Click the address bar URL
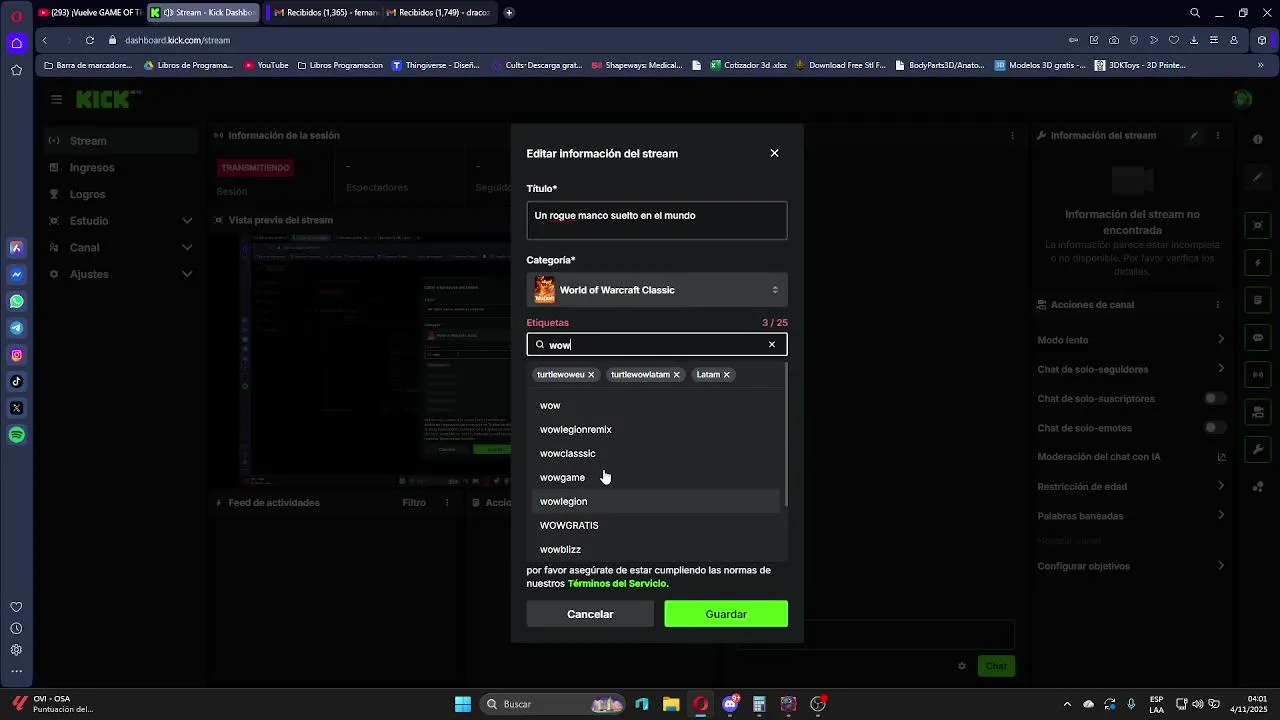The height and width of the screenshot is (720, 1280). tap(177, 40)
